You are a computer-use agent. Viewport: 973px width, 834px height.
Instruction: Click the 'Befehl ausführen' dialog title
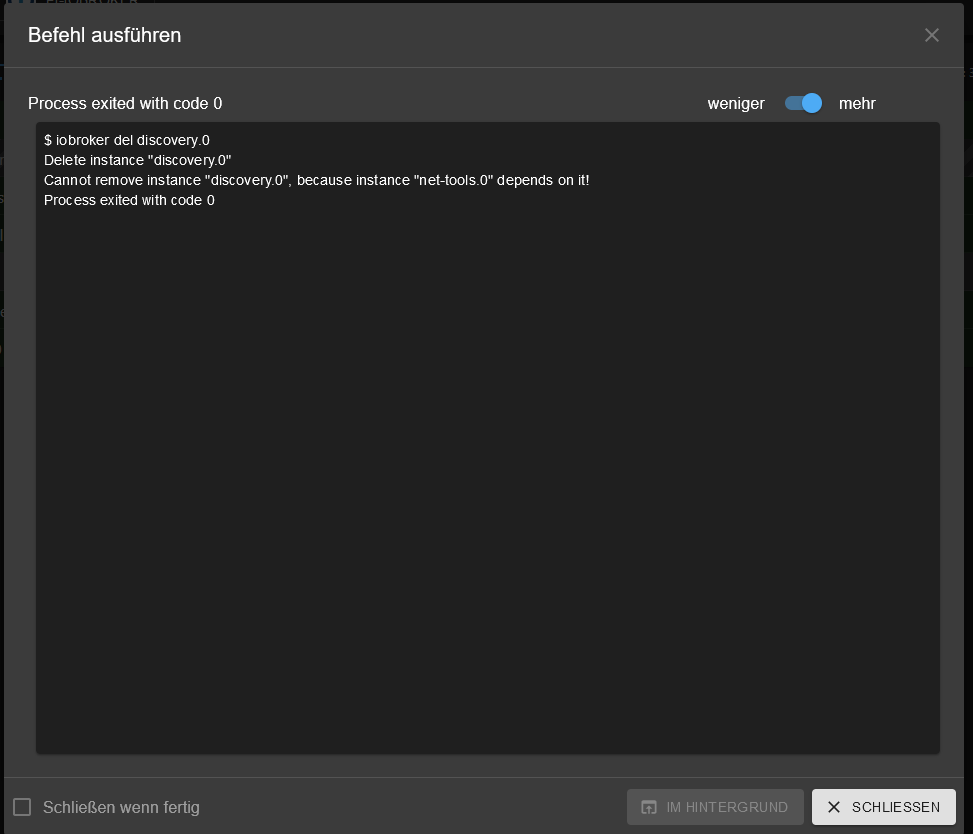pos(104,35)
